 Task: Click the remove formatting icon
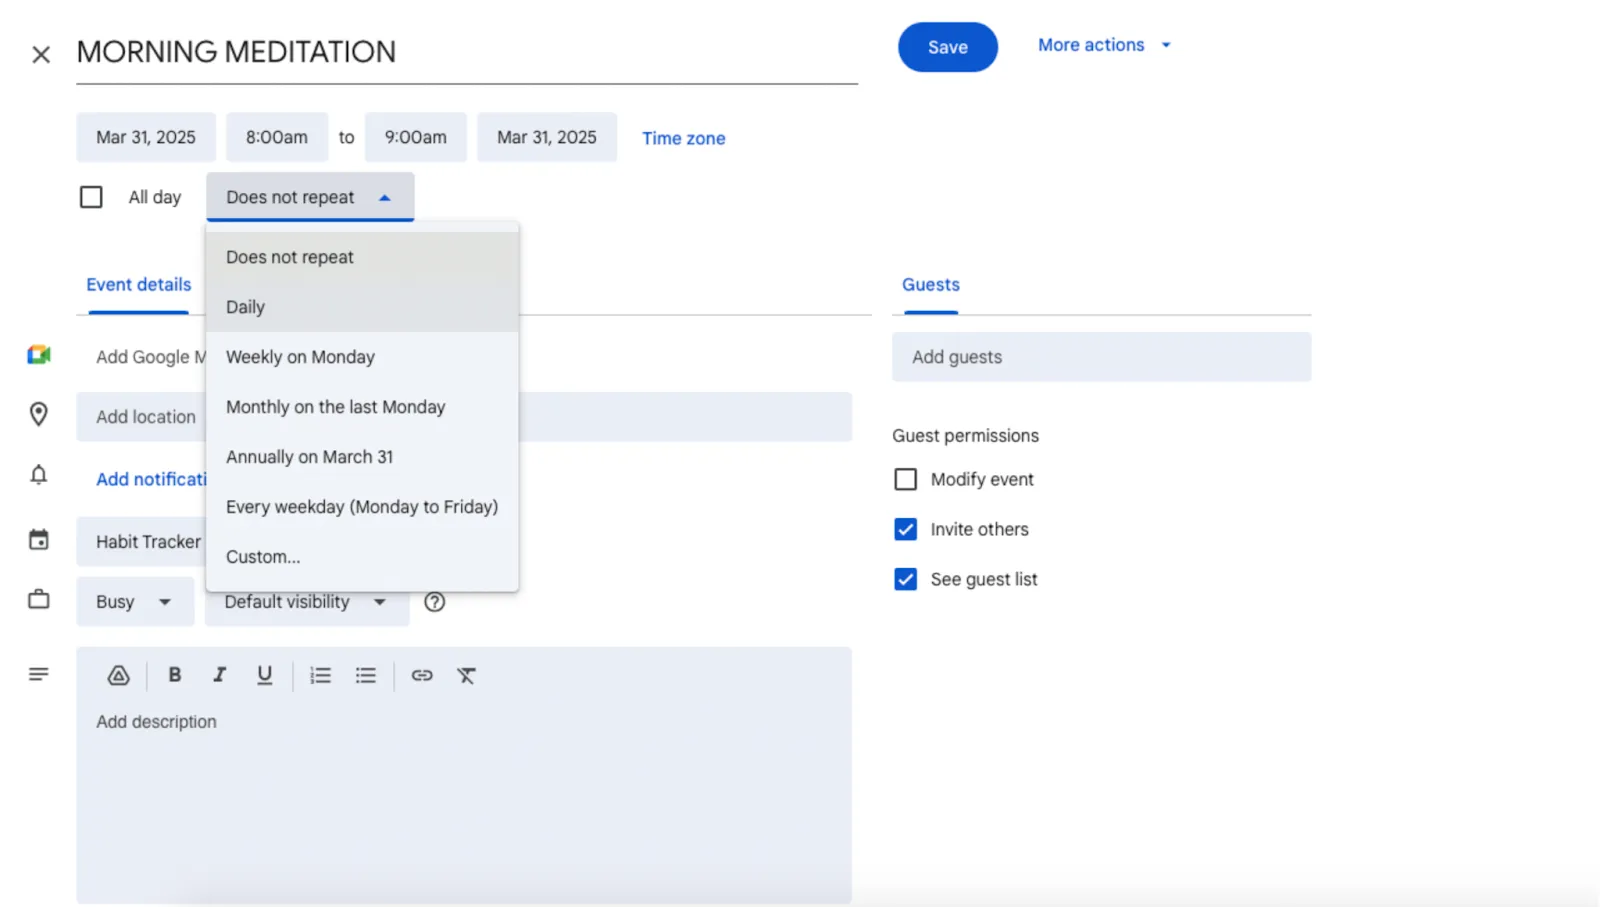[x=466, y=675]
